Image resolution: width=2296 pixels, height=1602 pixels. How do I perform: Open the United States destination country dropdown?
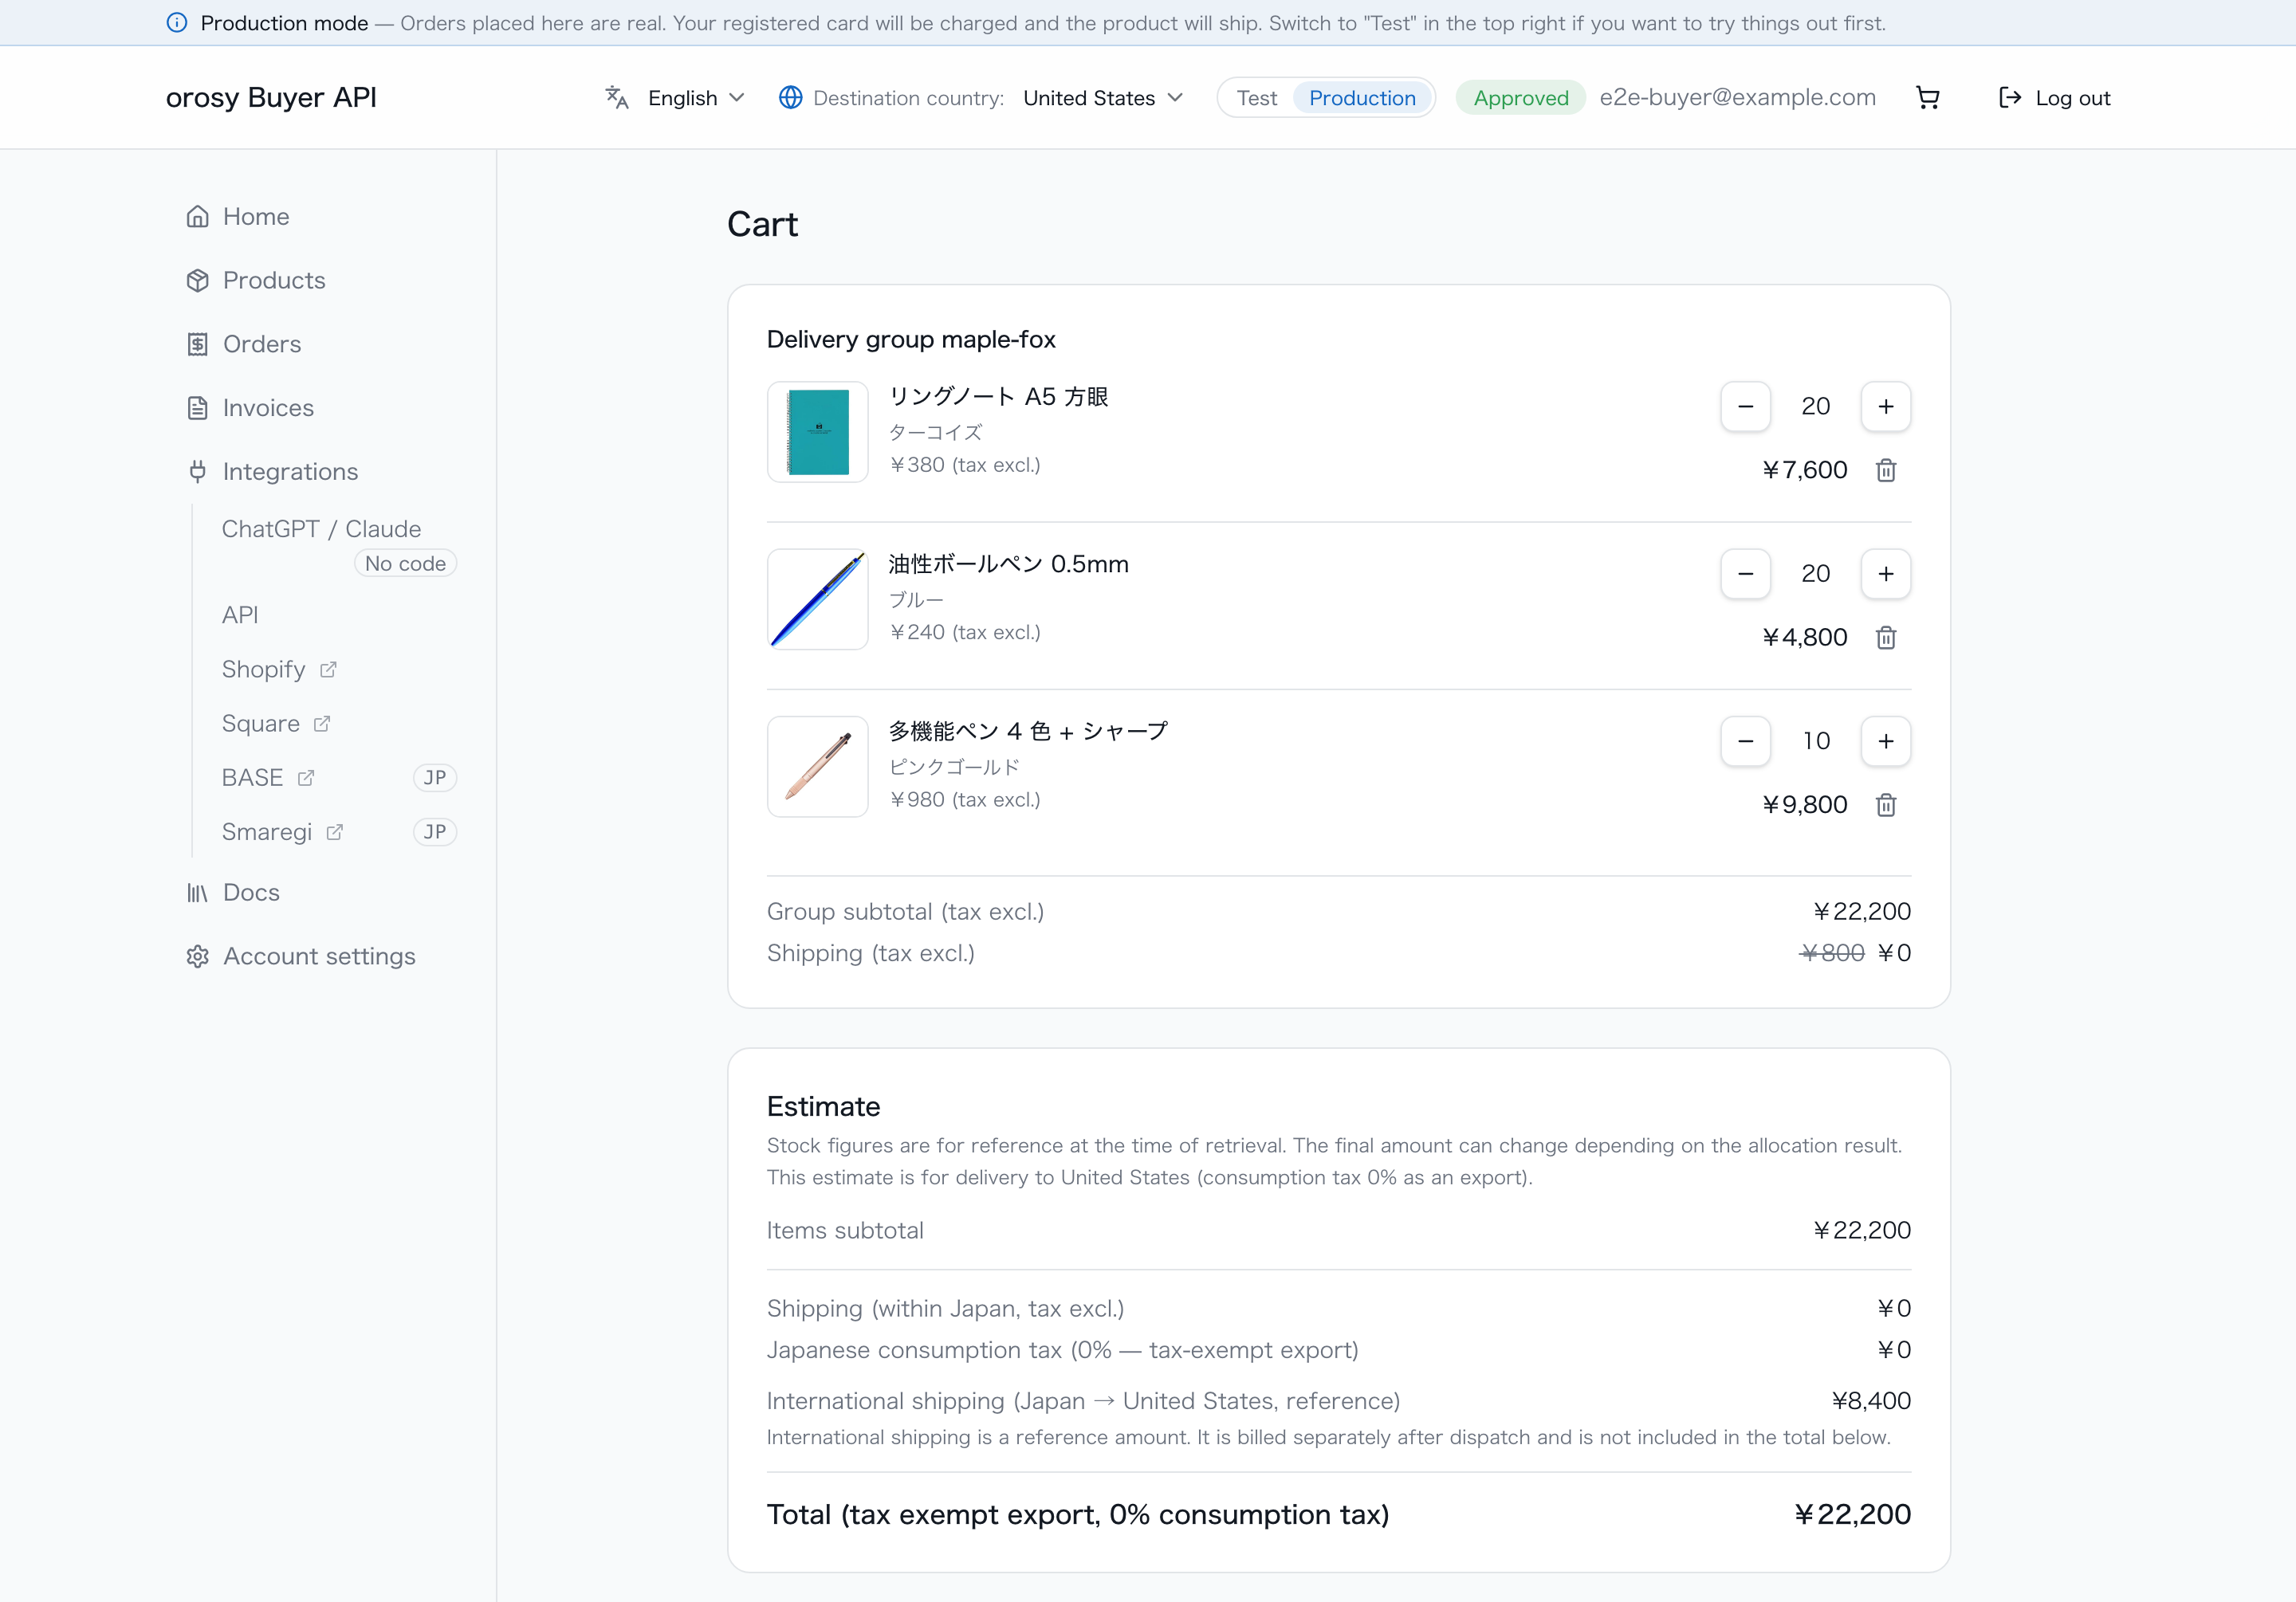[1103, 98]
